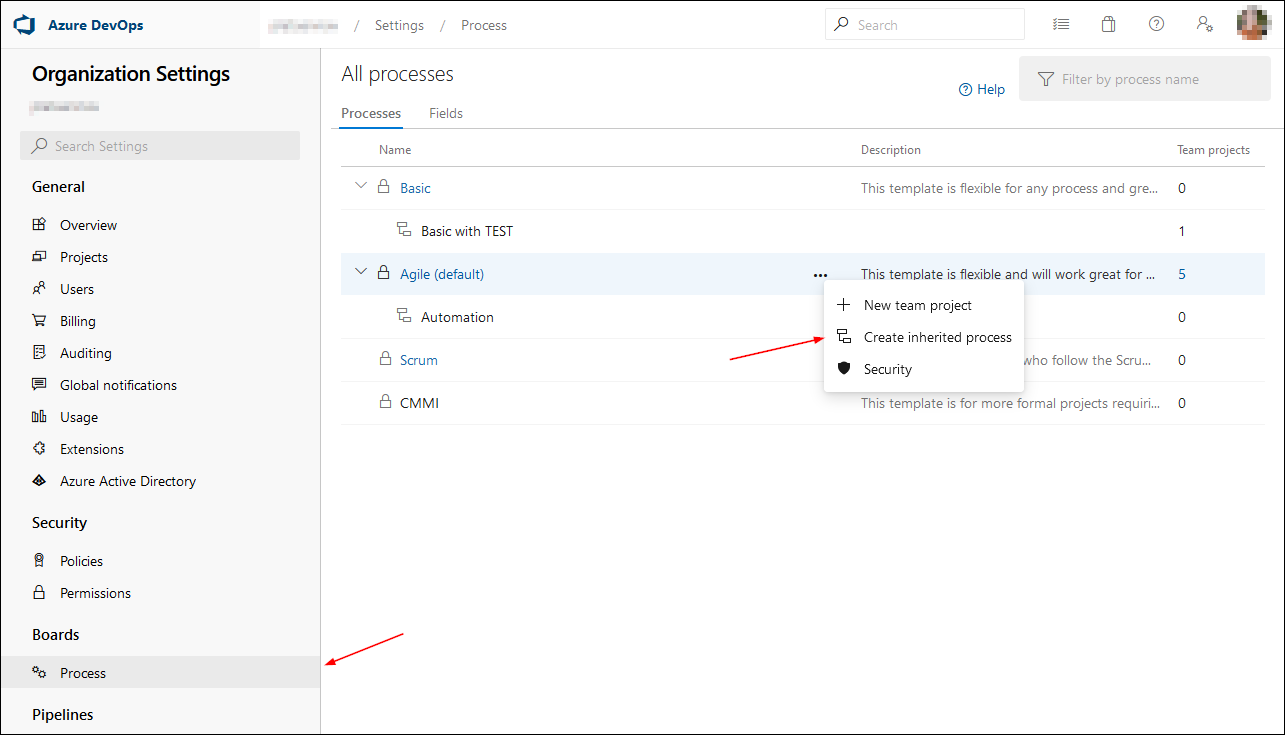Switch to the Fields tab
The height and width of the screenshot is (735, 1285).
click(x=446, y=113)
